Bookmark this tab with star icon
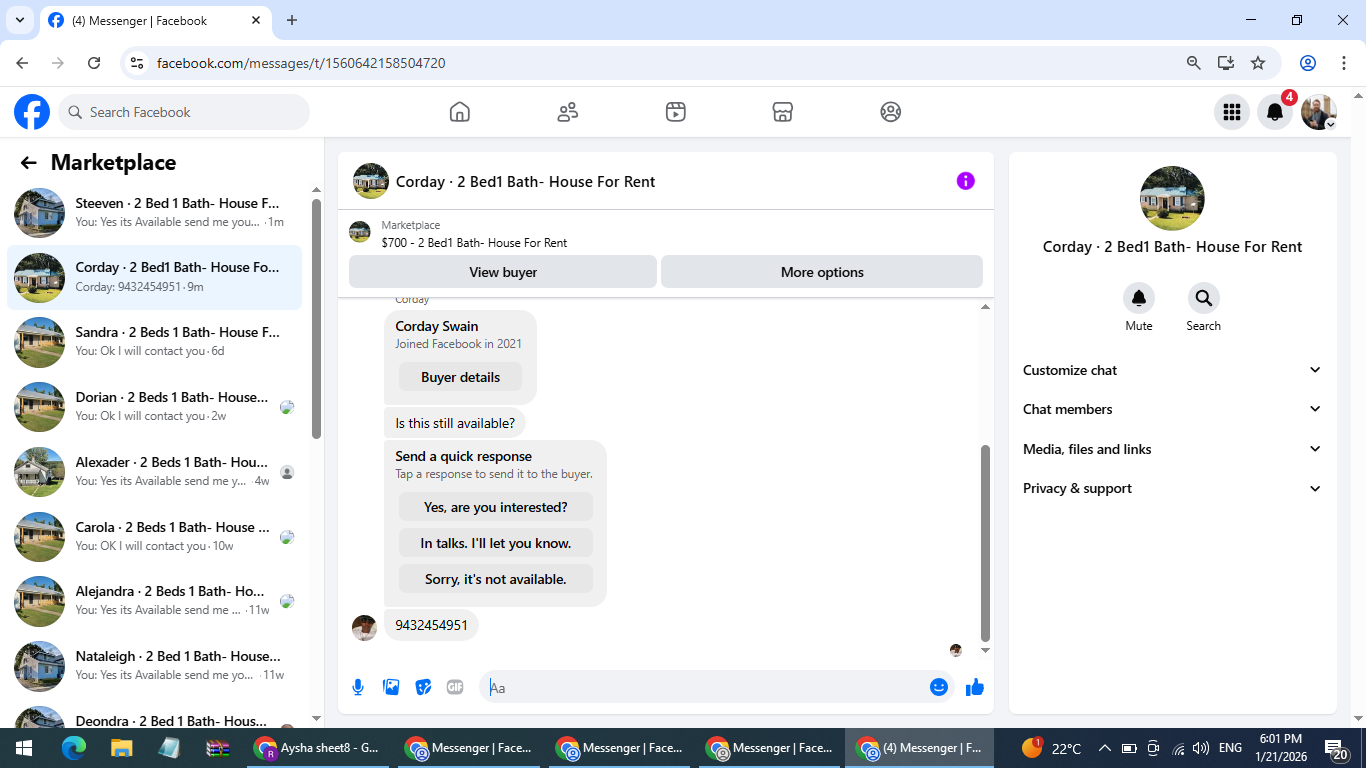The image size is (1366, 768). (1258, 63)
